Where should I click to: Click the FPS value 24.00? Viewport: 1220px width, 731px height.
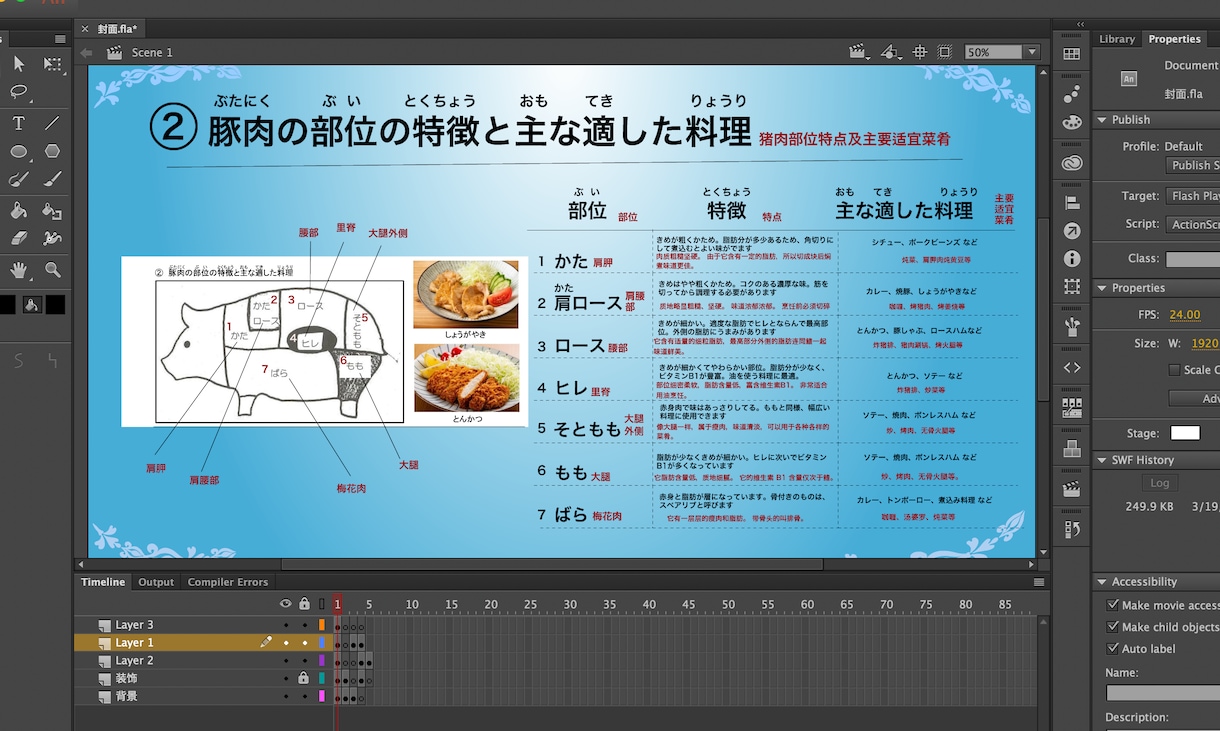[x=1185, y=314]
